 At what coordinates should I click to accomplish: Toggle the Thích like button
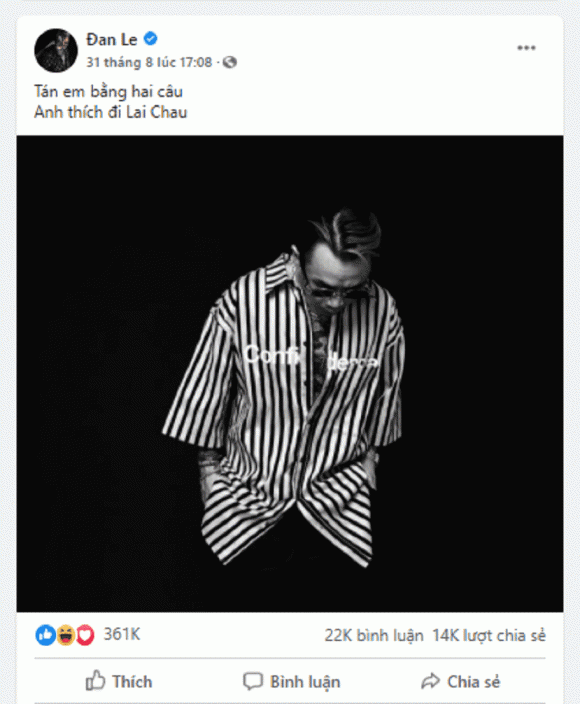tap(119, 681)
